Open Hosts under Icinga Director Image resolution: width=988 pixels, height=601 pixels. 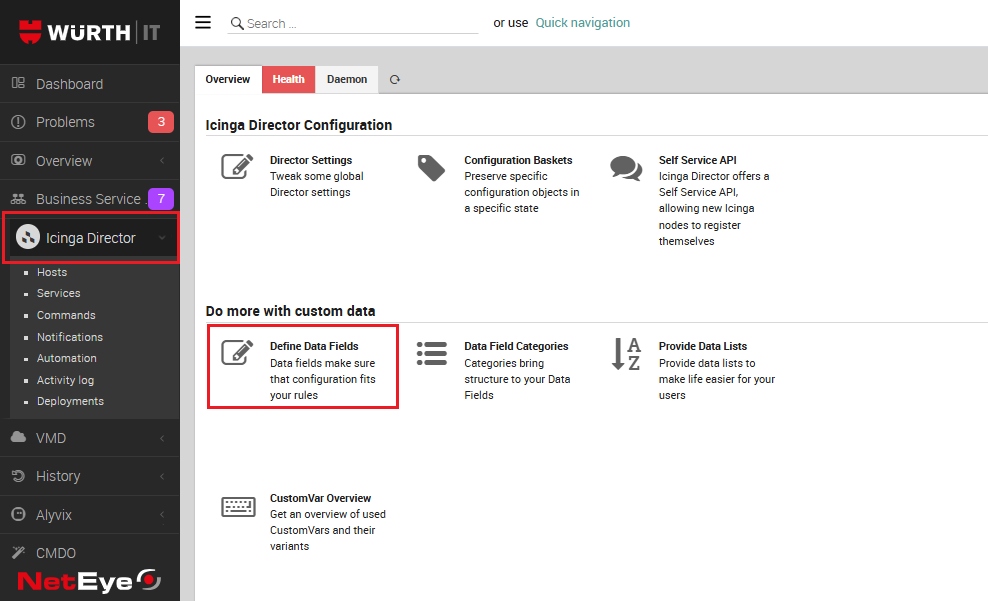[52, 272]
